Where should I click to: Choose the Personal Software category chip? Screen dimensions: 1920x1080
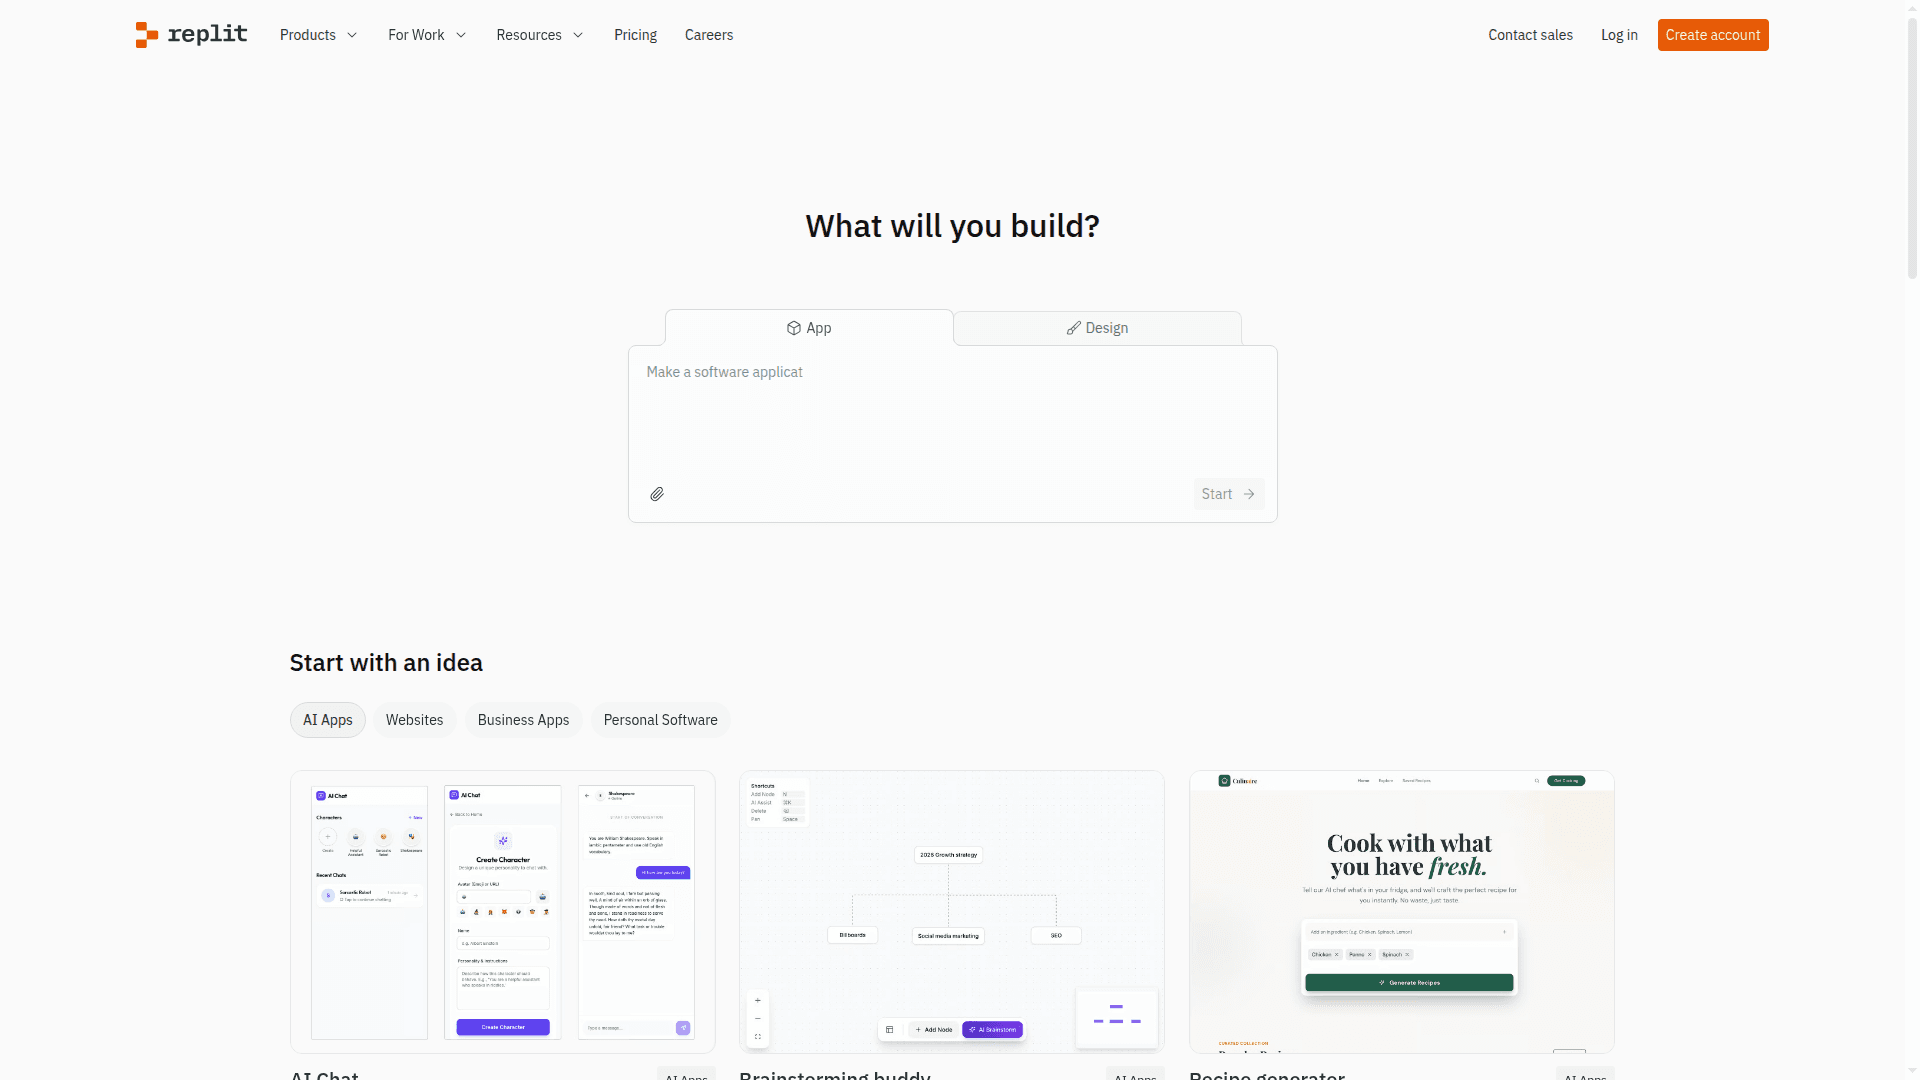coord(660,720)
